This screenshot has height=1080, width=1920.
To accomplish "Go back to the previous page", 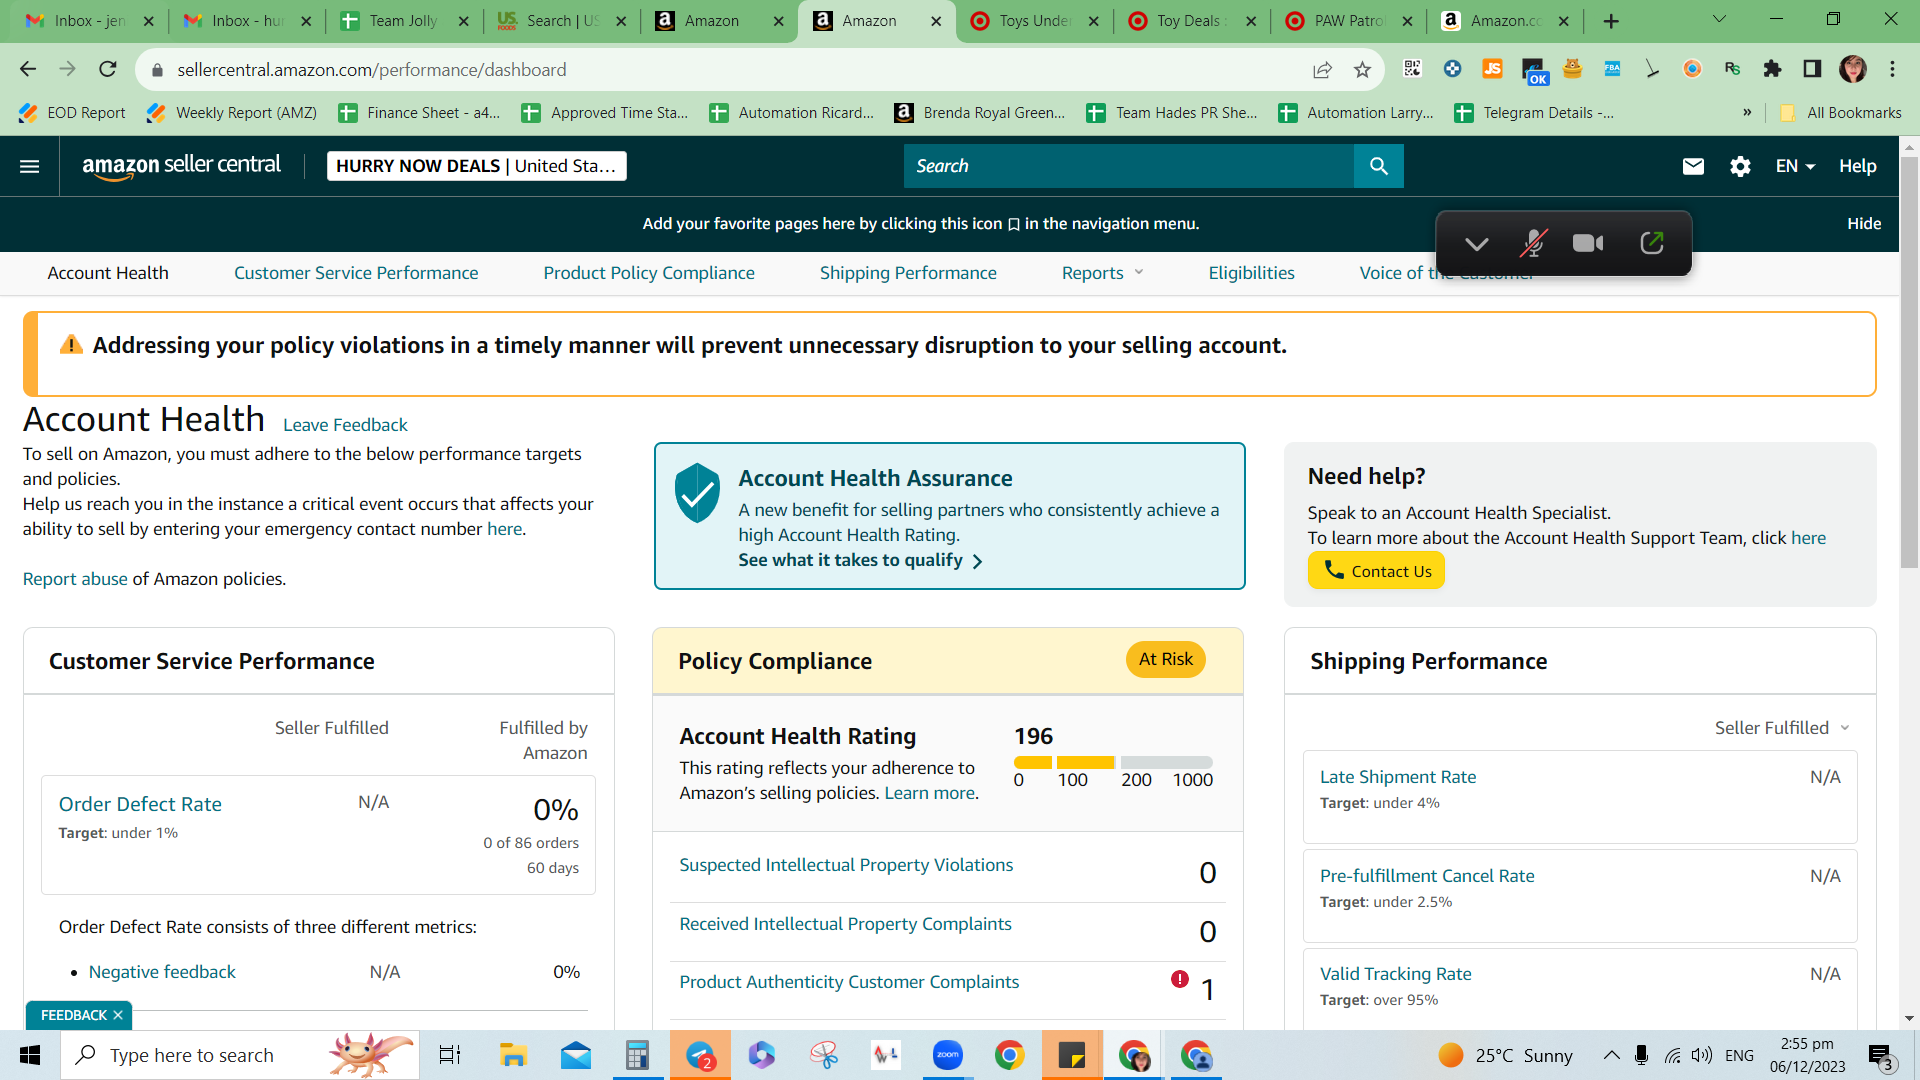I will [x=28, y=69].
